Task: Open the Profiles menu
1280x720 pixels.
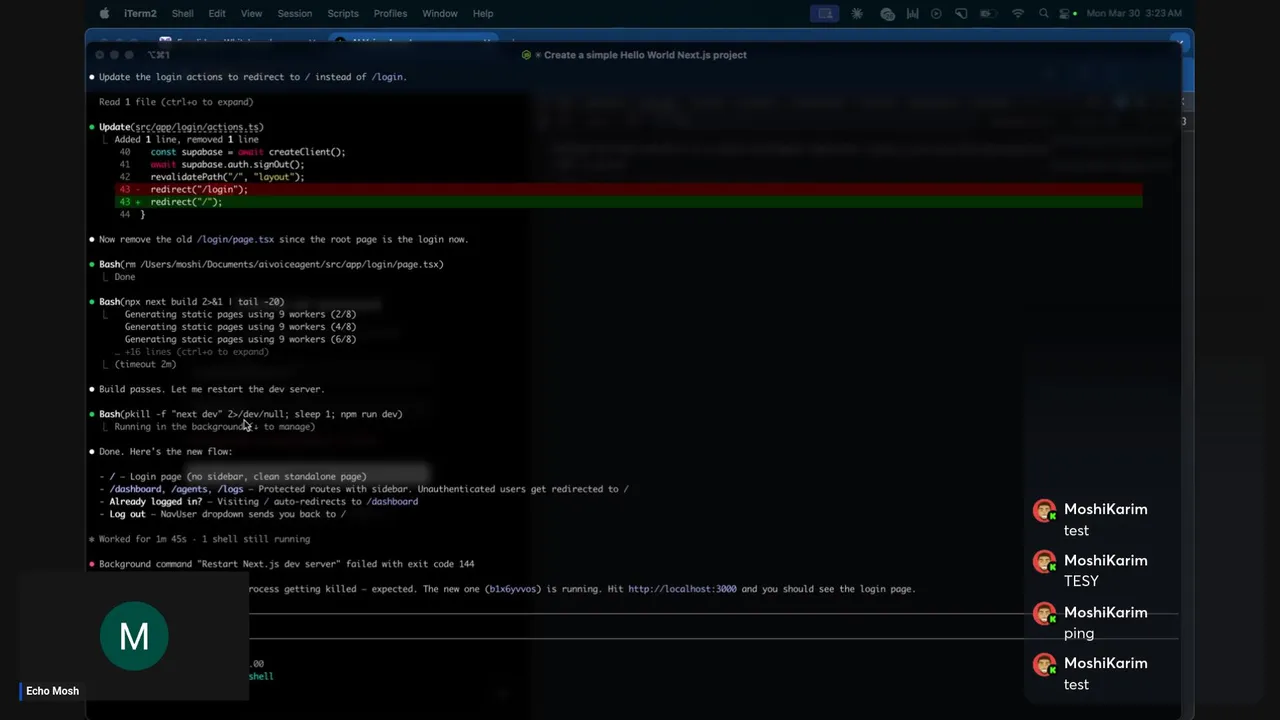Action: click(x=390, y=13)
